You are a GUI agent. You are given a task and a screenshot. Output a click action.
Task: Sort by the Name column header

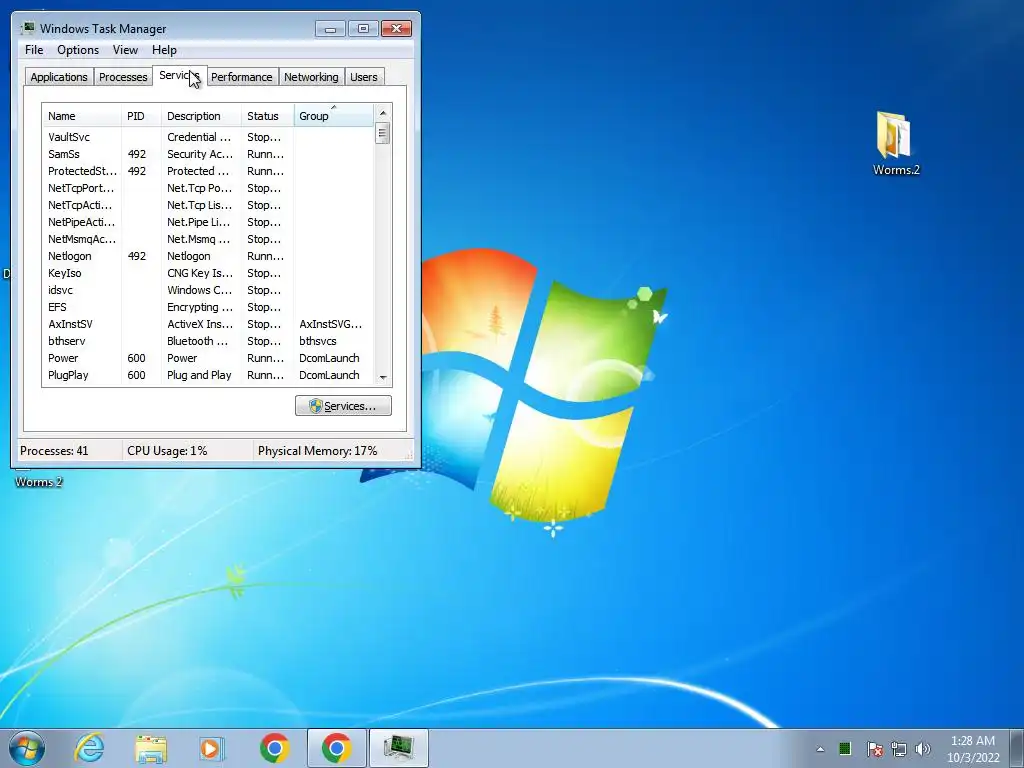coord(82,116)
